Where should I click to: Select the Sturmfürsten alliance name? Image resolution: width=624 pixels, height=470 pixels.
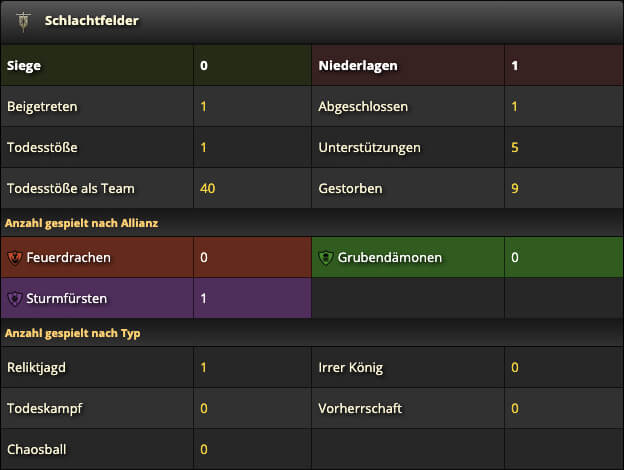click(66, 298)
